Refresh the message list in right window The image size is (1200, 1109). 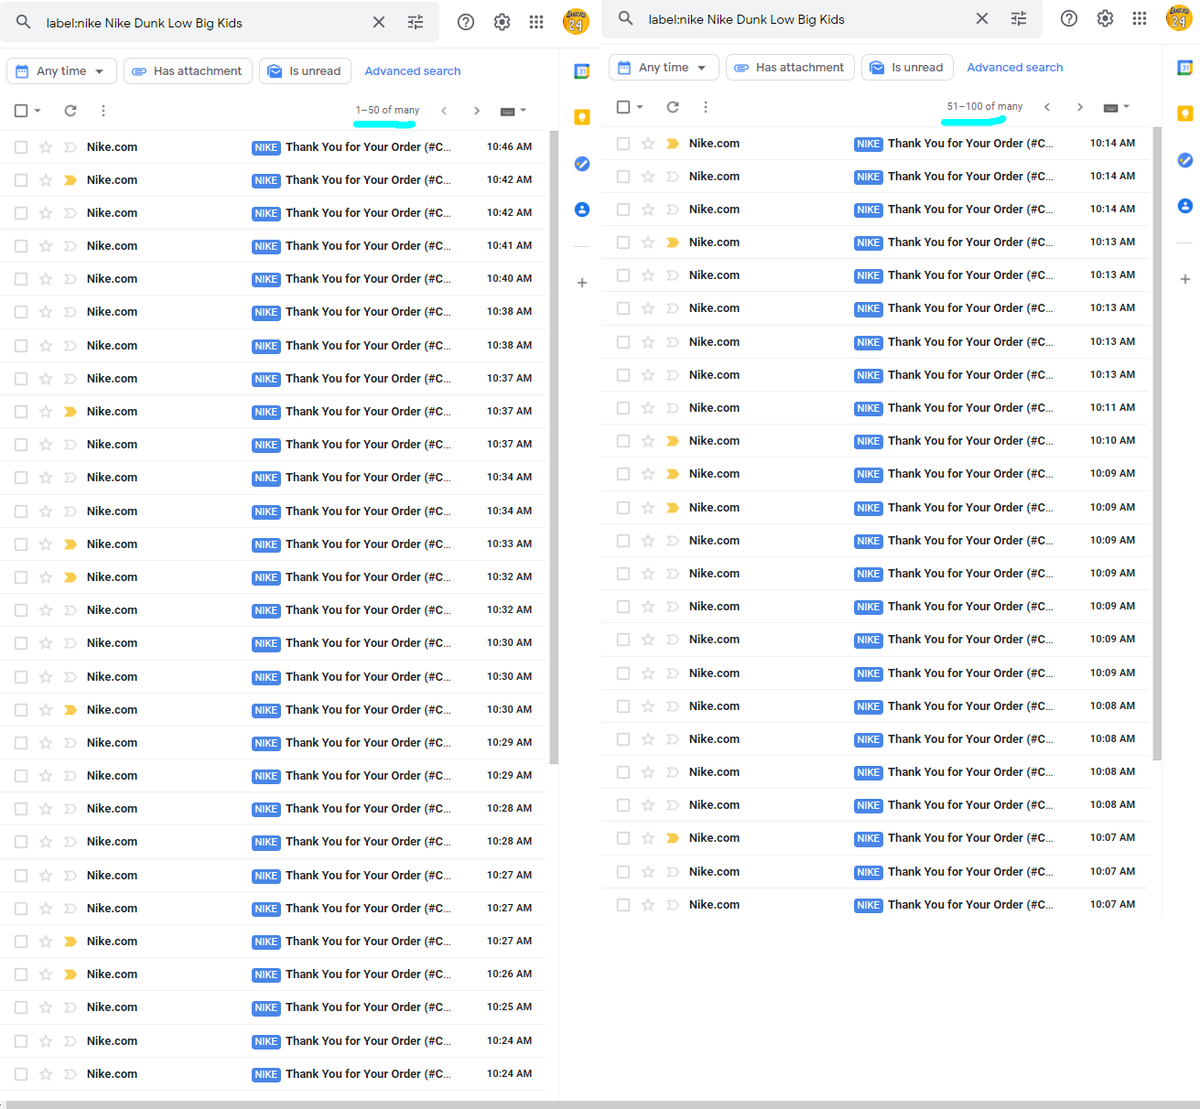[x=673, y=106]
